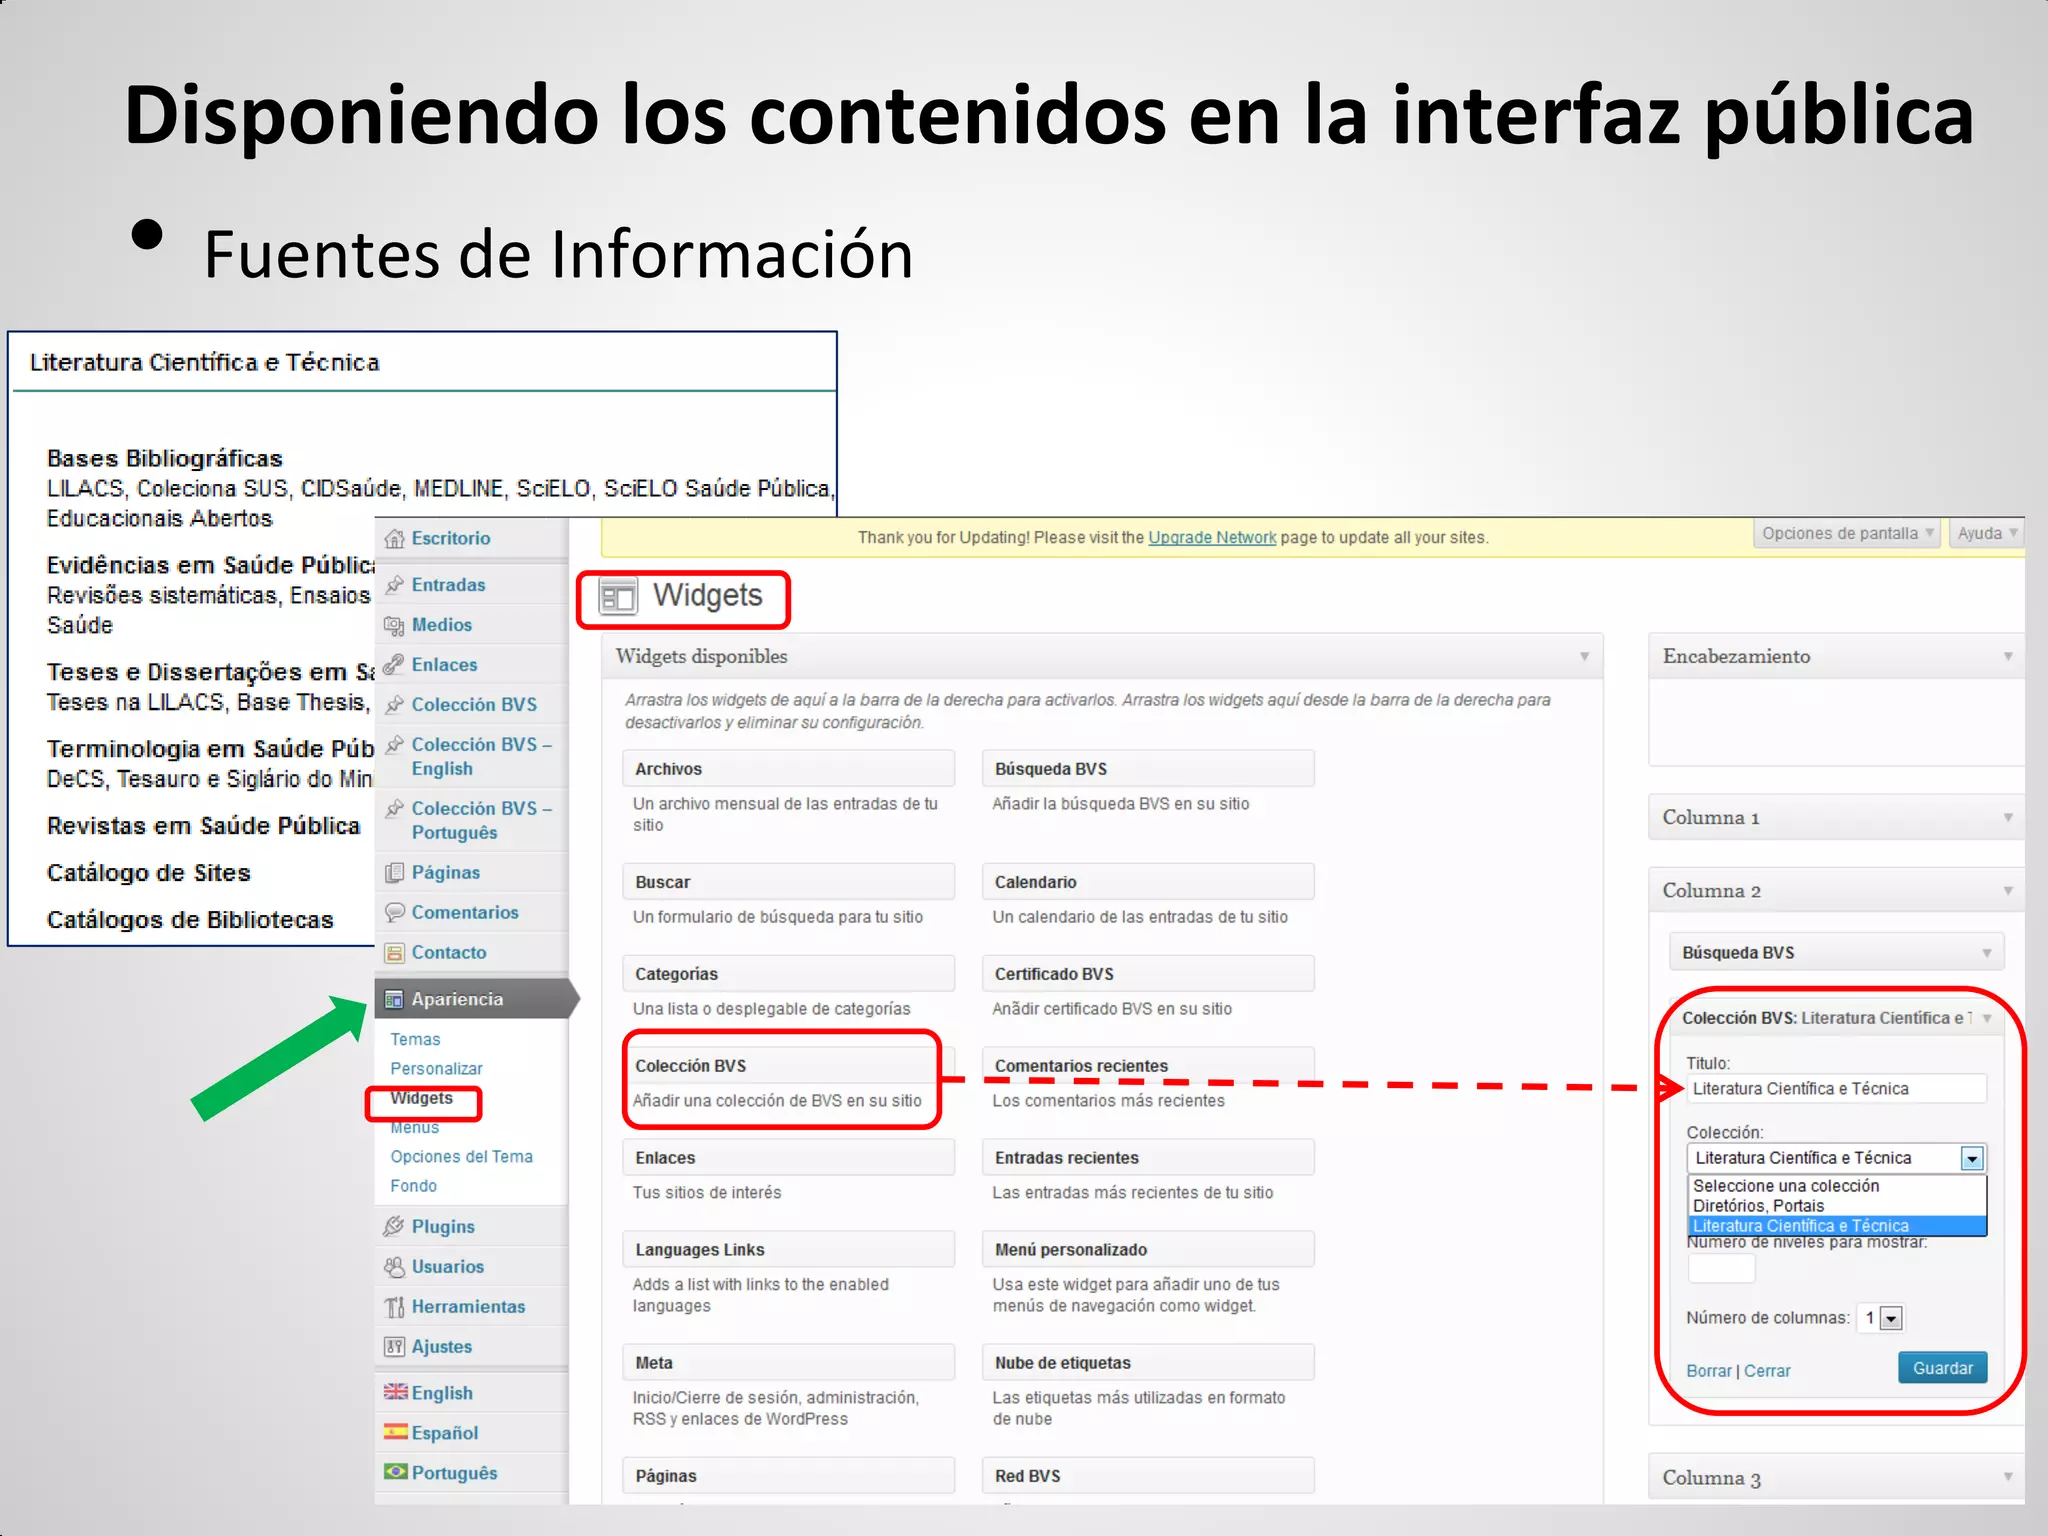Select Widgets under Apariencia
The height and width of the screenshot is (1536, 2048).
[421, 1098]
